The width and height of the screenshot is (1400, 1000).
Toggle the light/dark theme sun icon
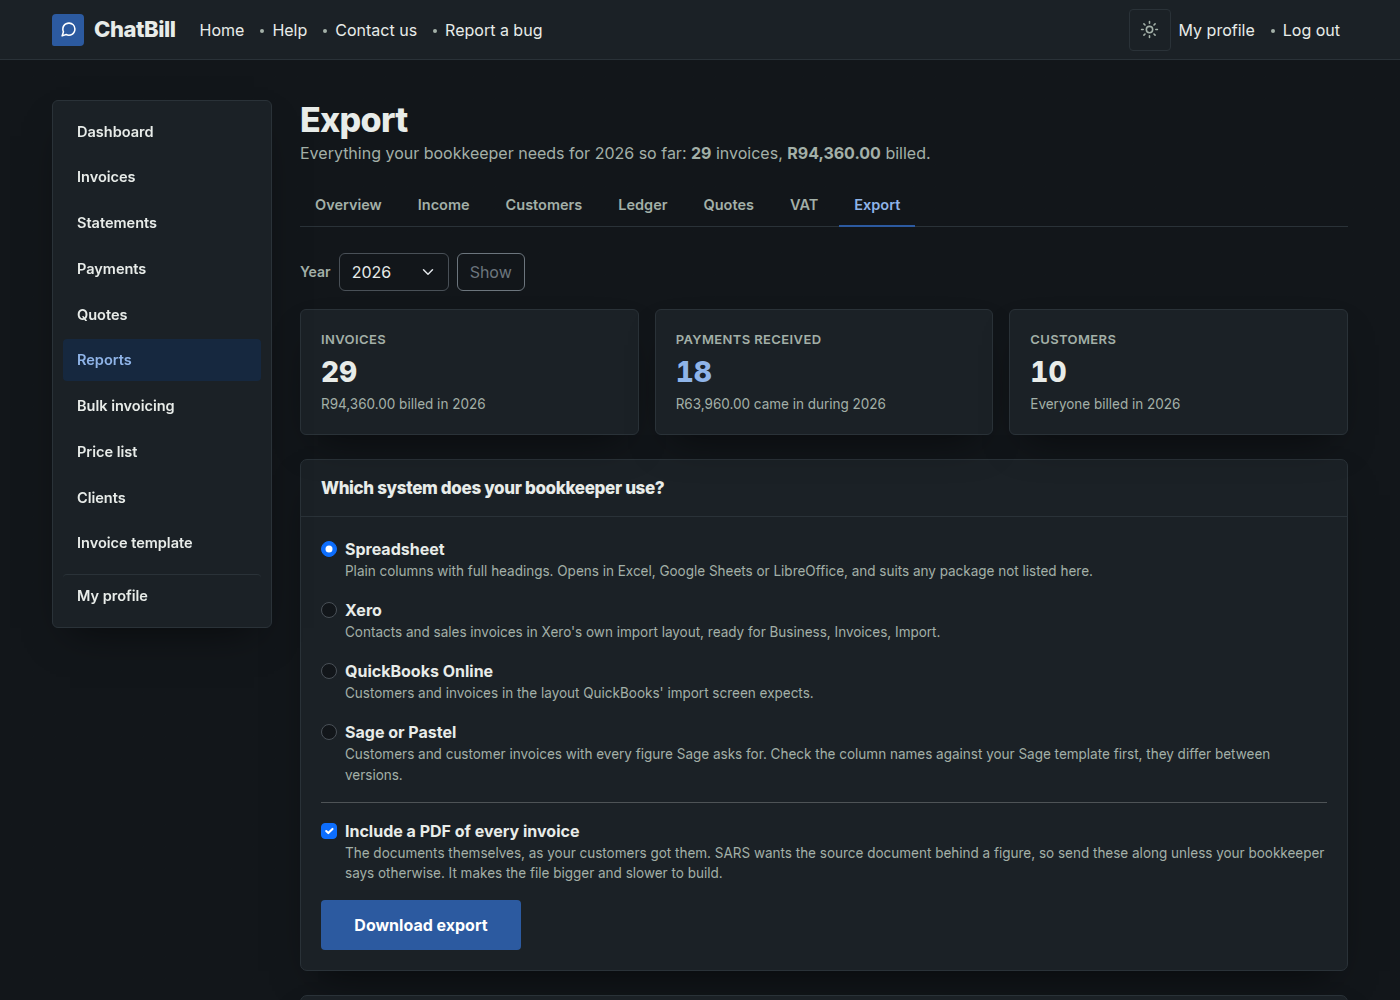click(1150, 30)
